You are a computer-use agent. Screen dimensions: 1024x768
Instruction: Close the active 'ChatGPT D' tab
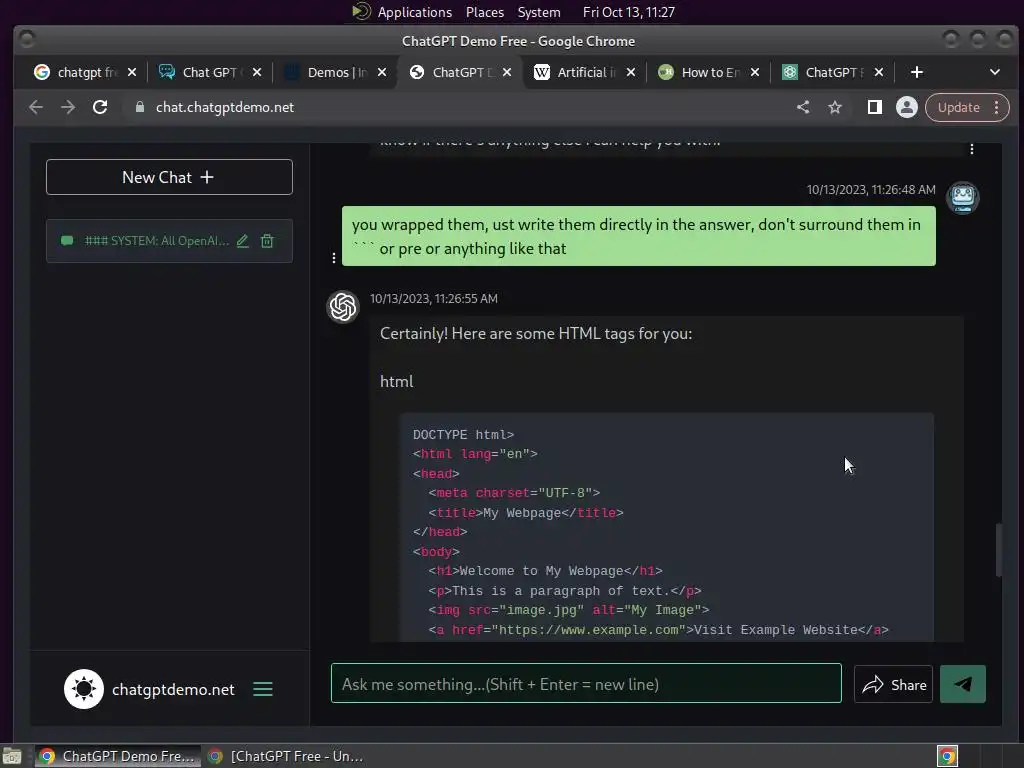[x=507, y=72]
